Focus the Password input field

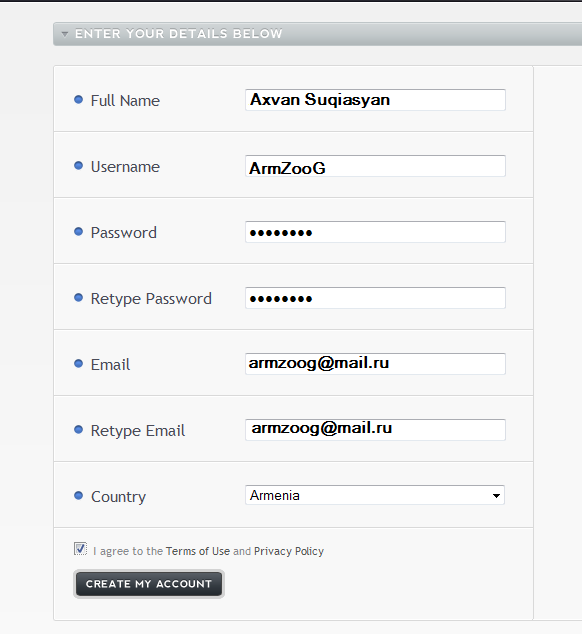coord(375,232)
